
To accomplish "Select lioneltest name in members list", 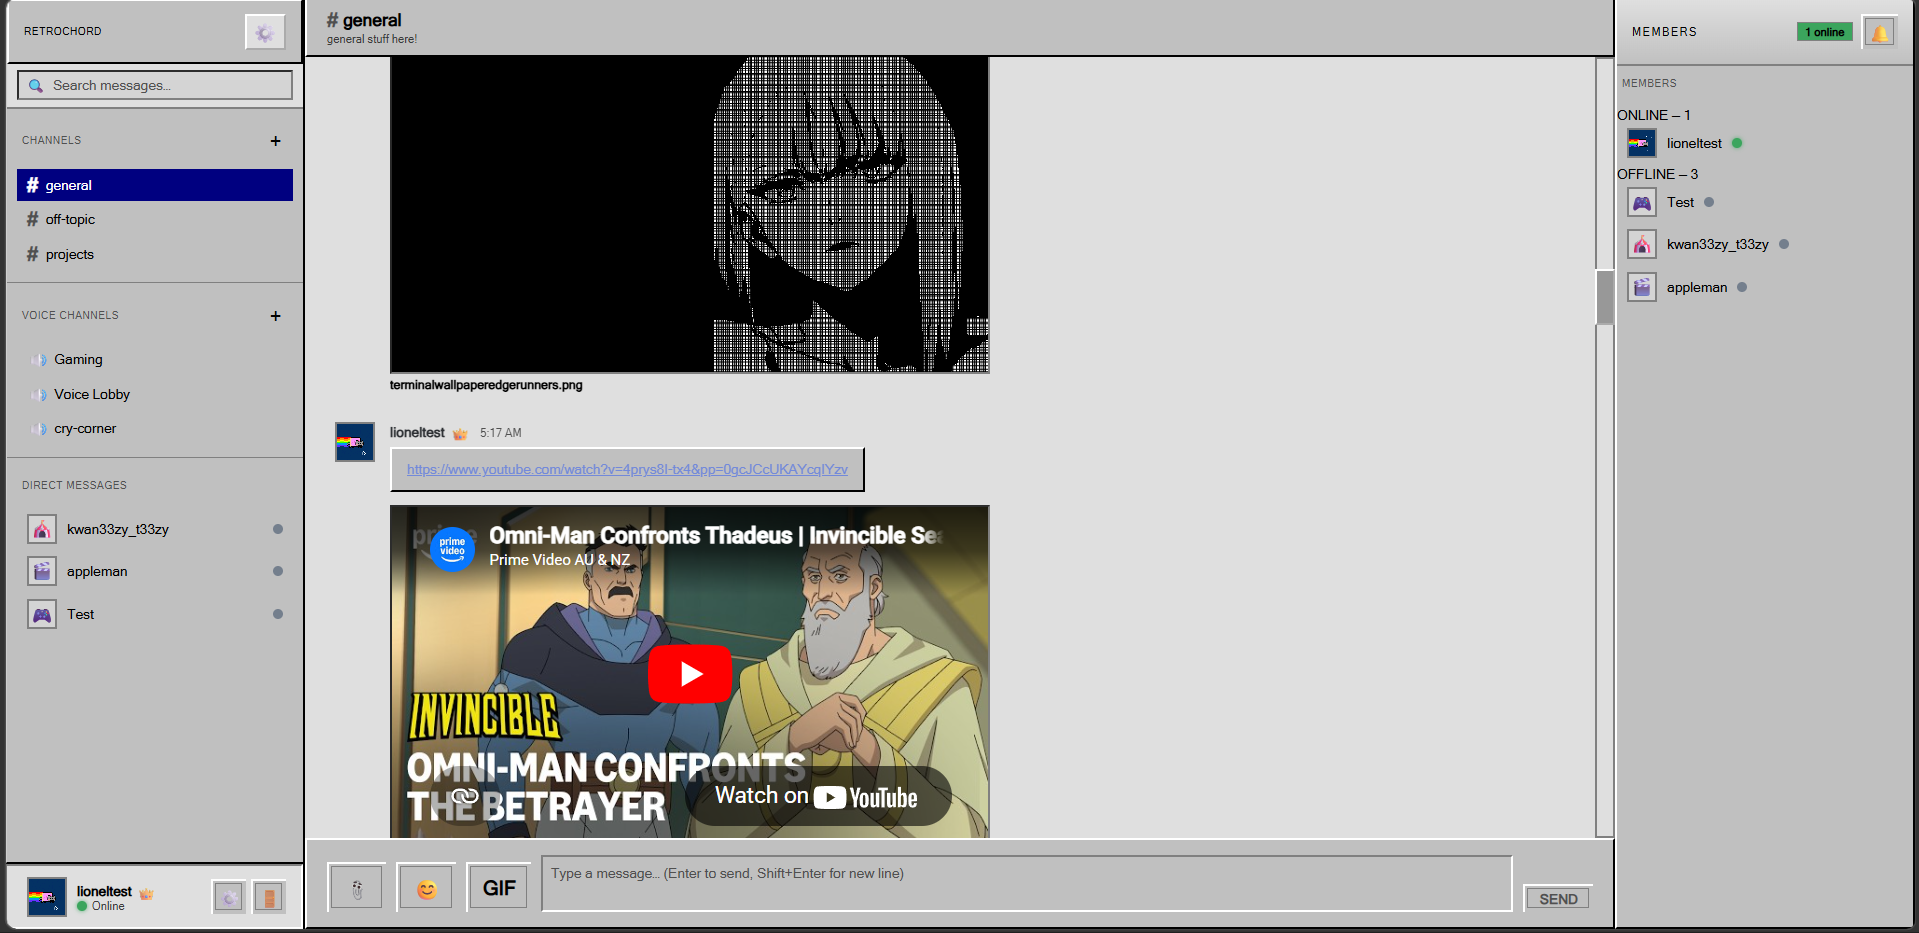I will click(1694, 143).
